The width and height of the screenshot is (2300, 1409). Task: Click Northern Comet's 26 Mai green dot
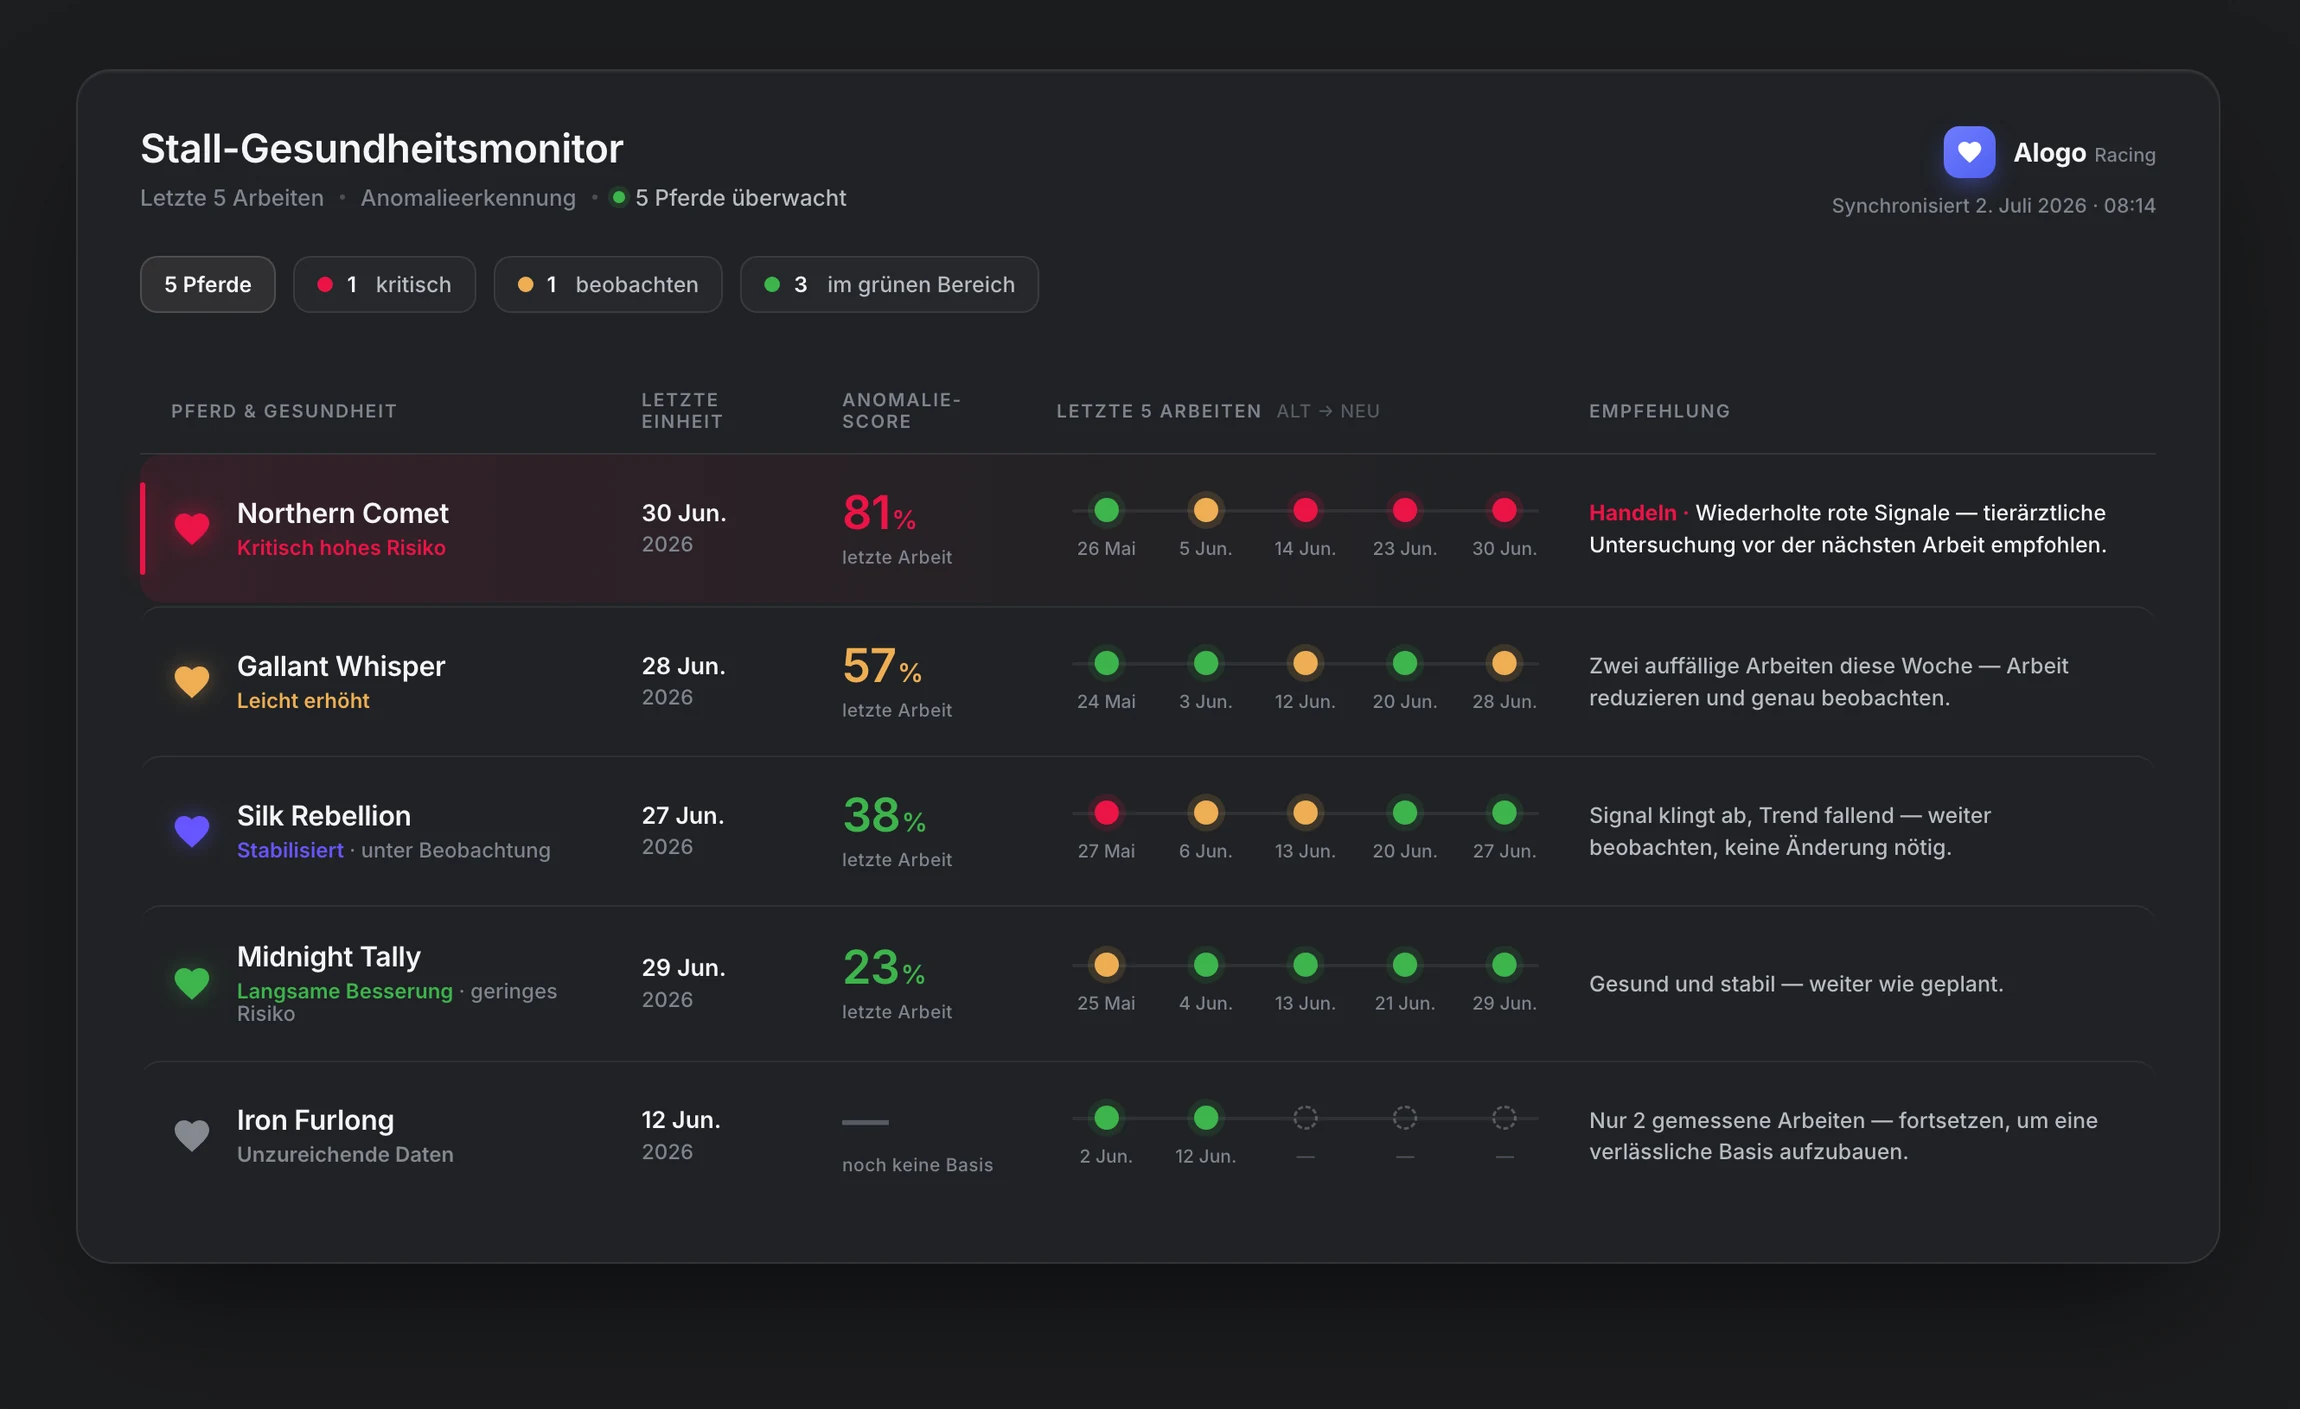pyautogui.click(x=1106, y=511)
